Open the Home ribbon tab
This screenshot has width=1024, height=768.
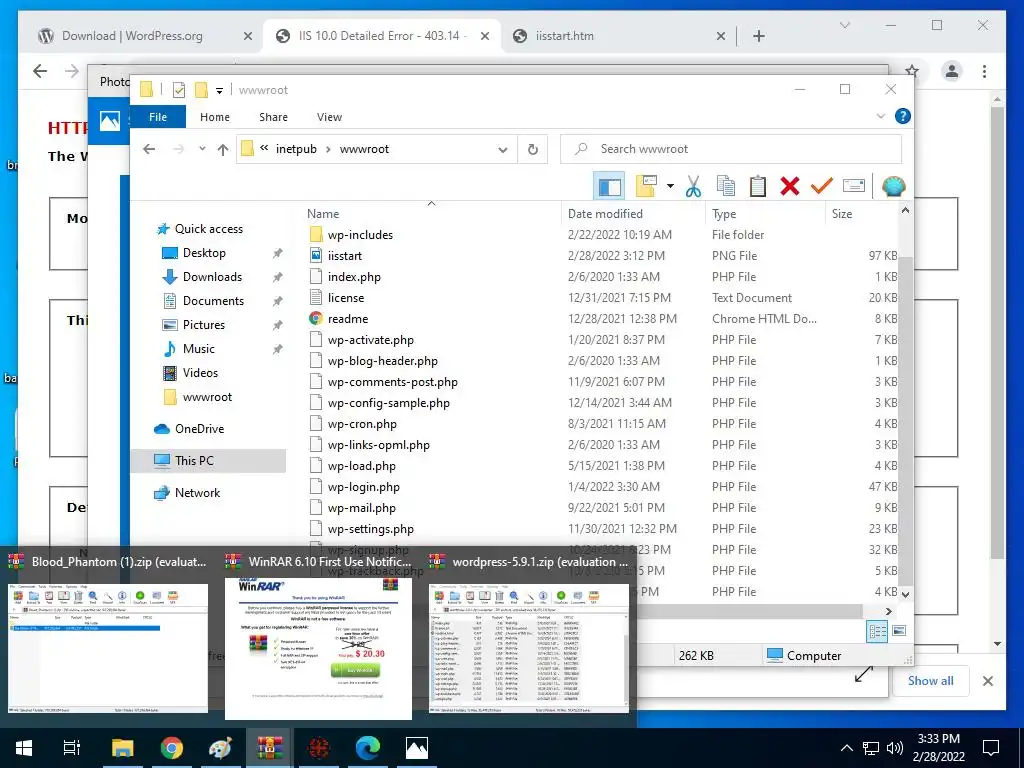(215, 117)
